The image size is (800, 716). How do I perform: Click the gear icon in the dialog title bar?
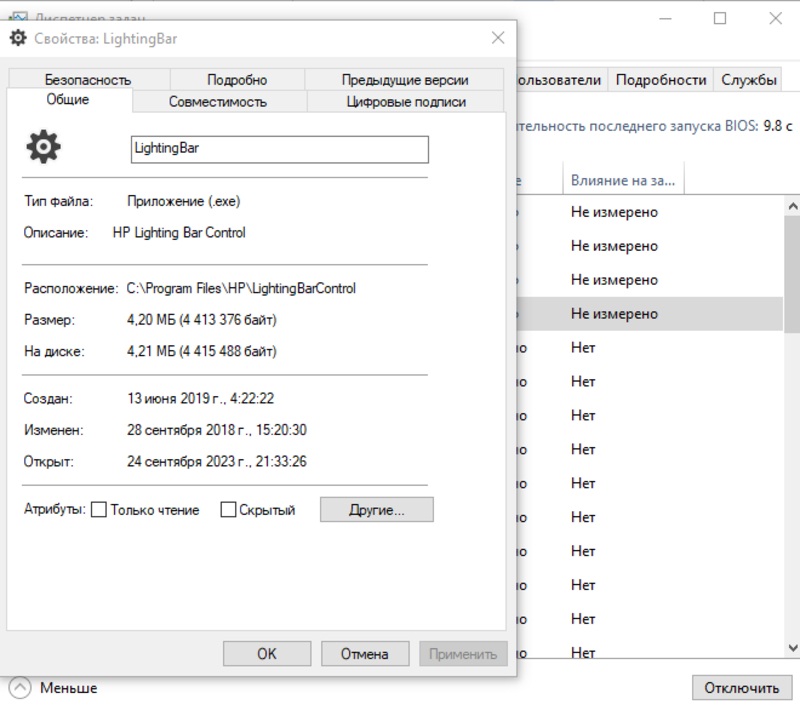[x=18, y=38]
